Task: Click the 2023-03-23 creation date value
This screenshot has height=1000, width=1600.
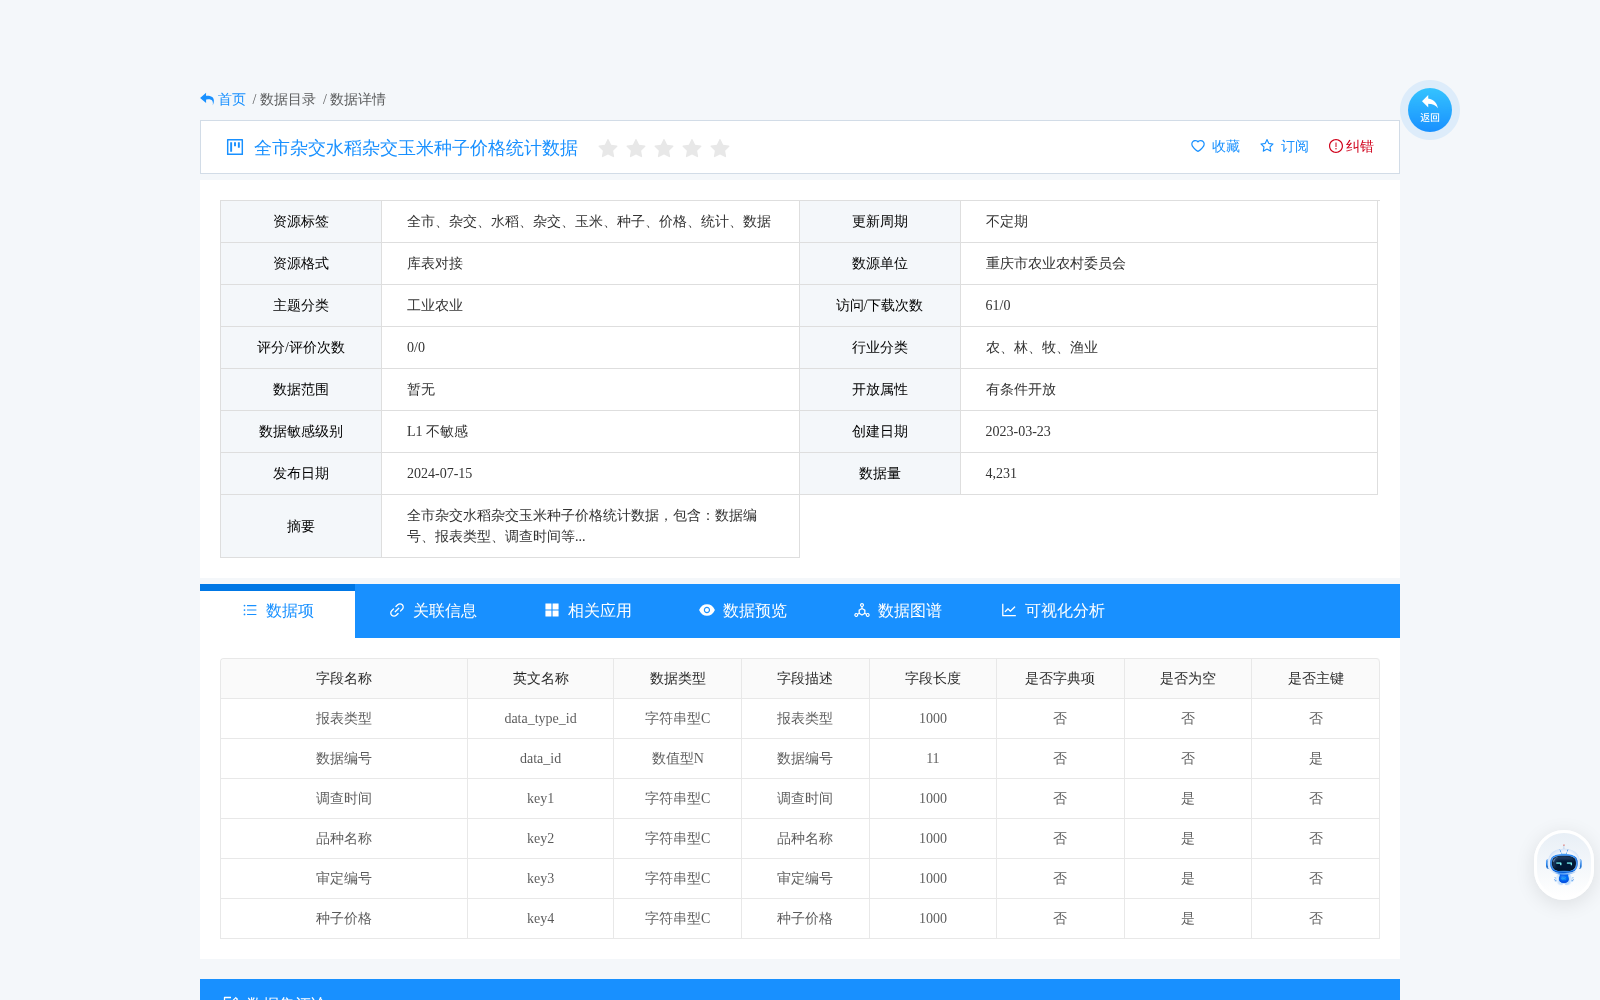Action: click(1018, 431)
